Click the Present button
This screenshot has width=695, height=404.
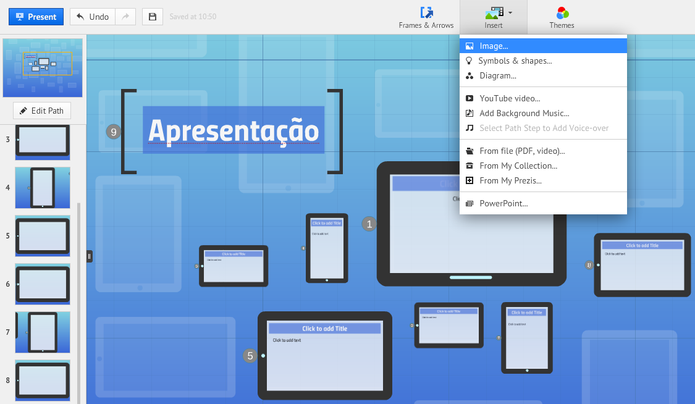click(36, 17)
